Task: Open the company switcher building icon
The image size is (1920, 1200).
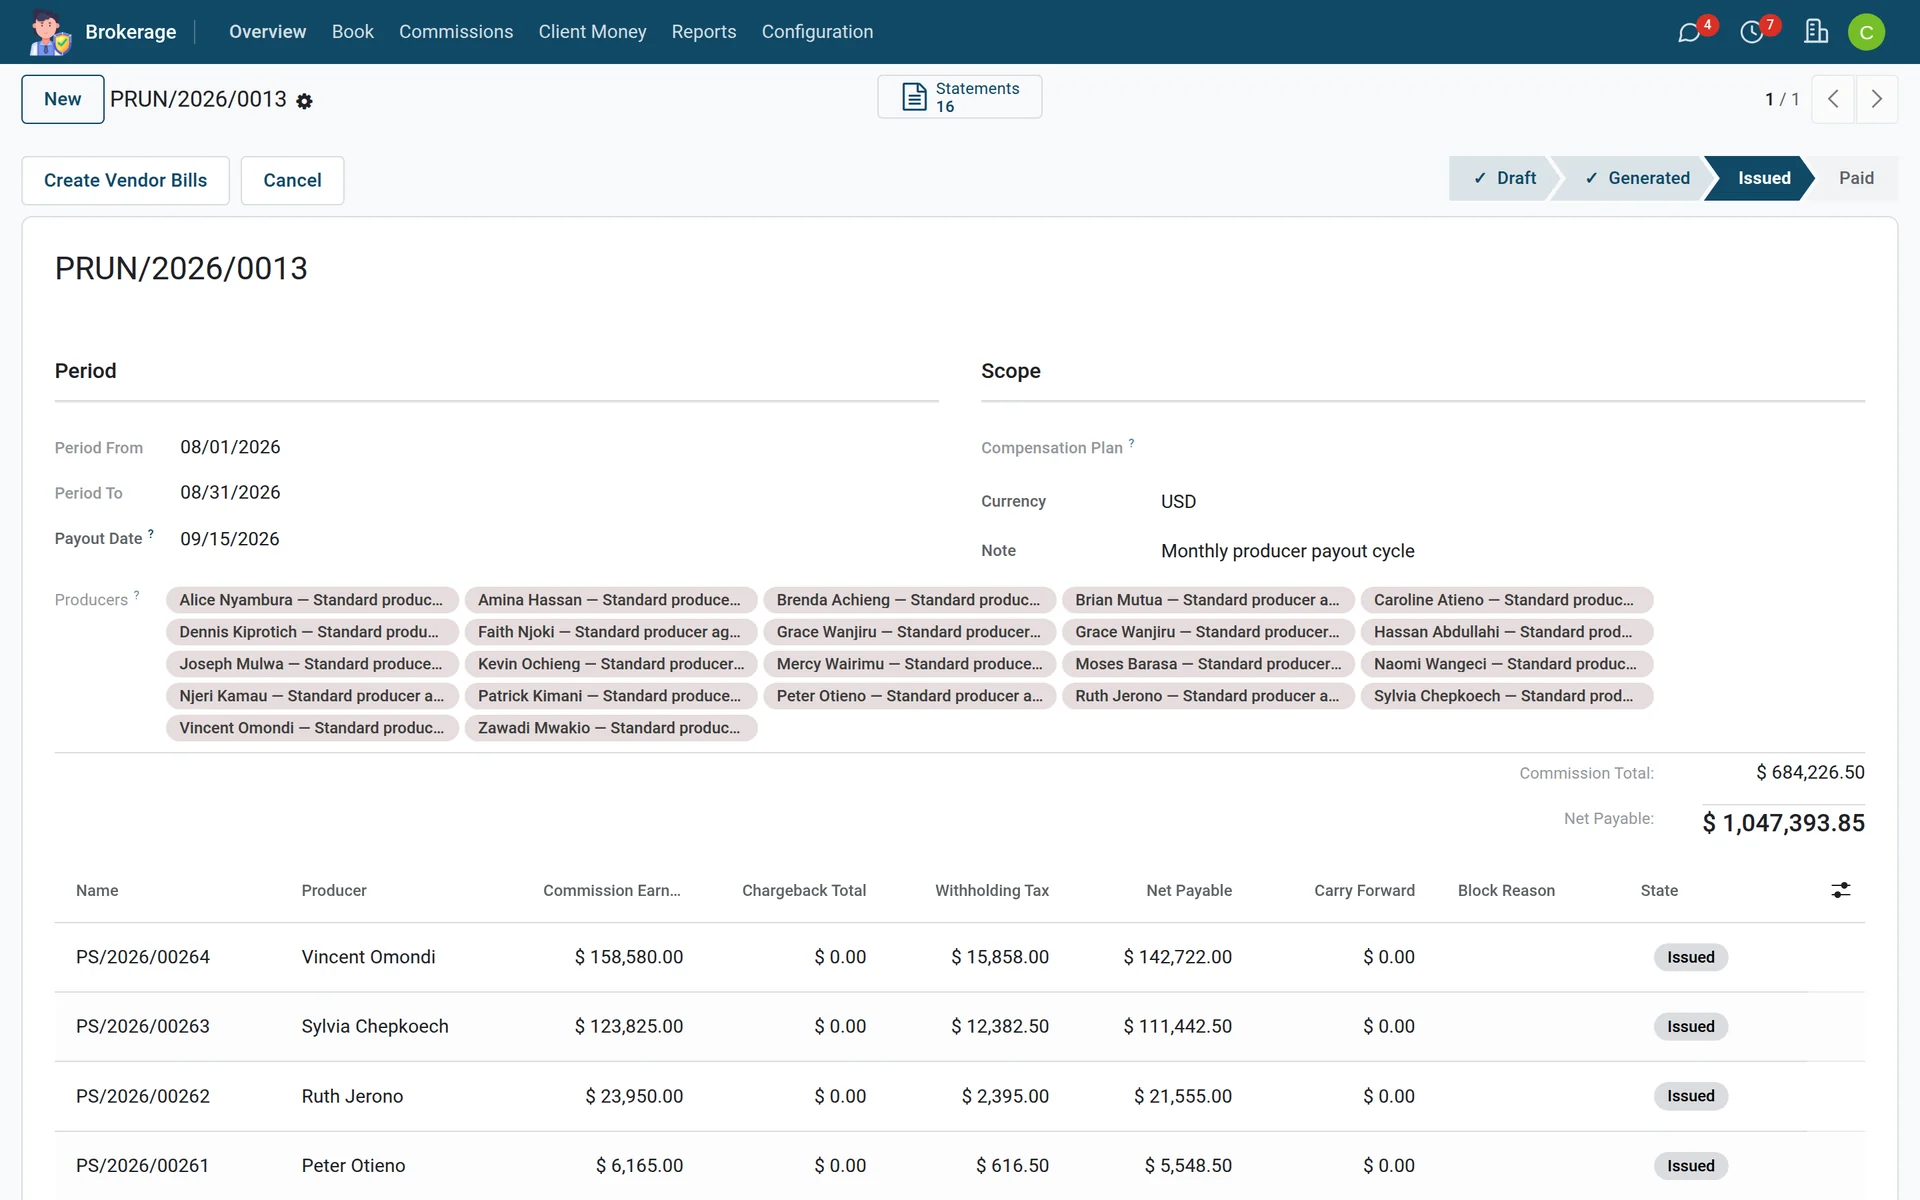Action: pos(1816,32)
